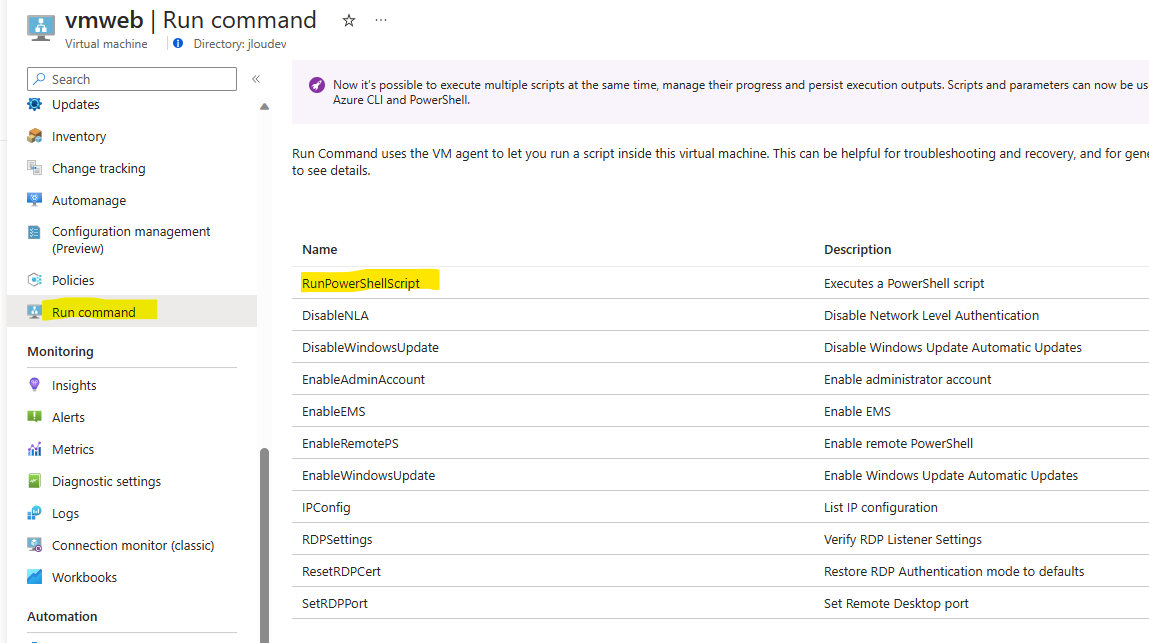The height and width of the screenshot is (643, 1149).
Task: Open Change tracking page
Action: [99, 169]
